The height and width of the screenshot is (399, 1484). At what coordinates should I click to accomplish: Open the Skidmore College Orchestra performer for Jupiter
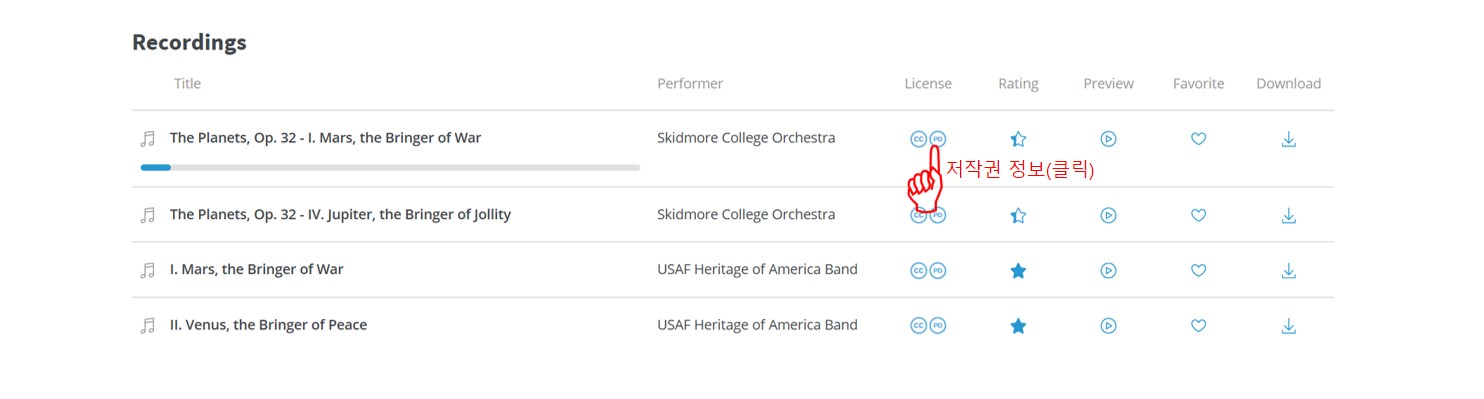tap(746, 214)
